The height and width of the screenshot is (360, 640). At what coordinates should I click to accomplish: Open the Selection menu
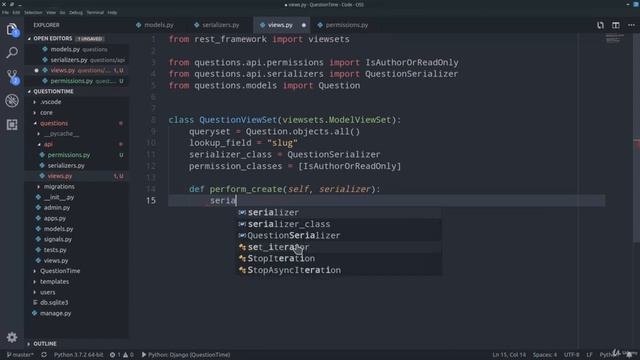pyautogui.click(x=33, y=13)
